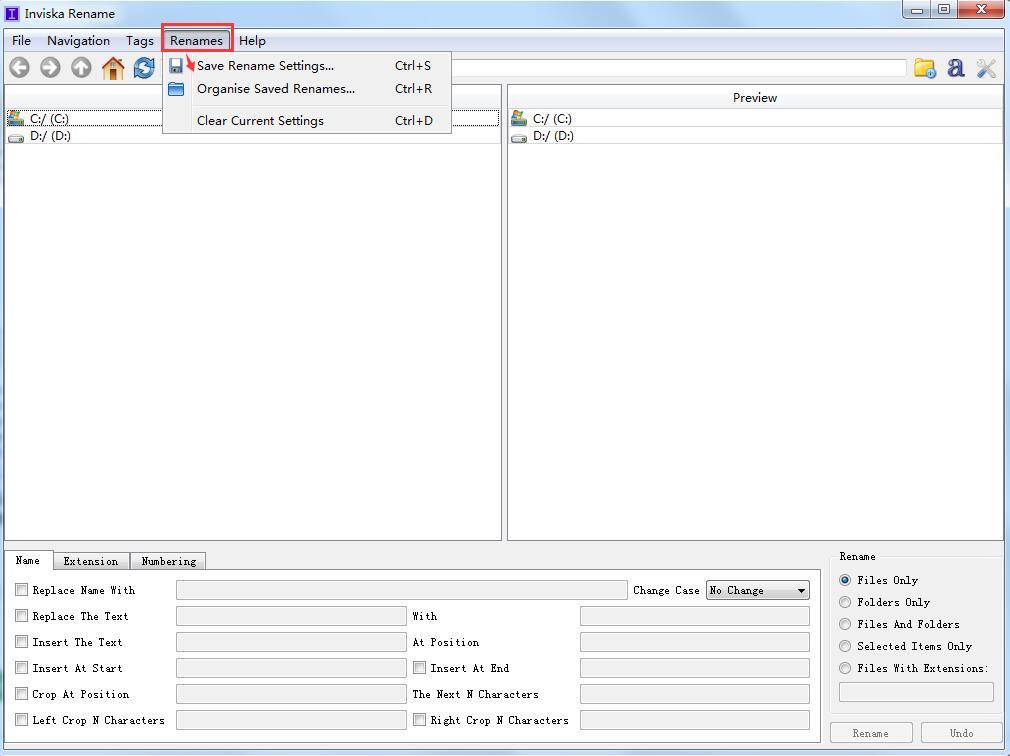The image size is (1010, 756).
Task: Enable Right Crop N Characters checkbox
Action: [419, 720]
